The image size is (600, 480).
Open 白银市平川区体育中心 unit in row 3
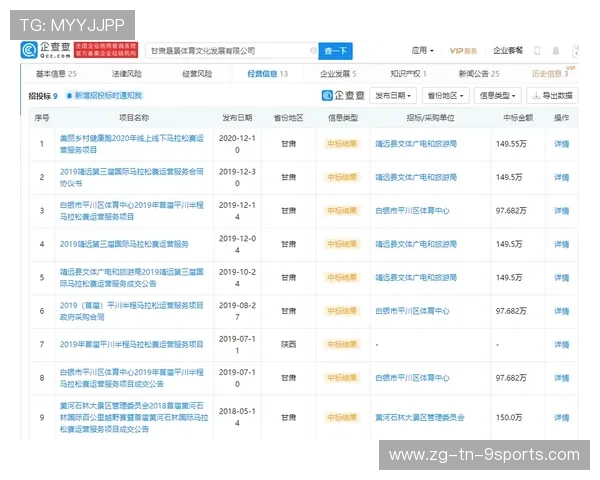coord(412,211)
